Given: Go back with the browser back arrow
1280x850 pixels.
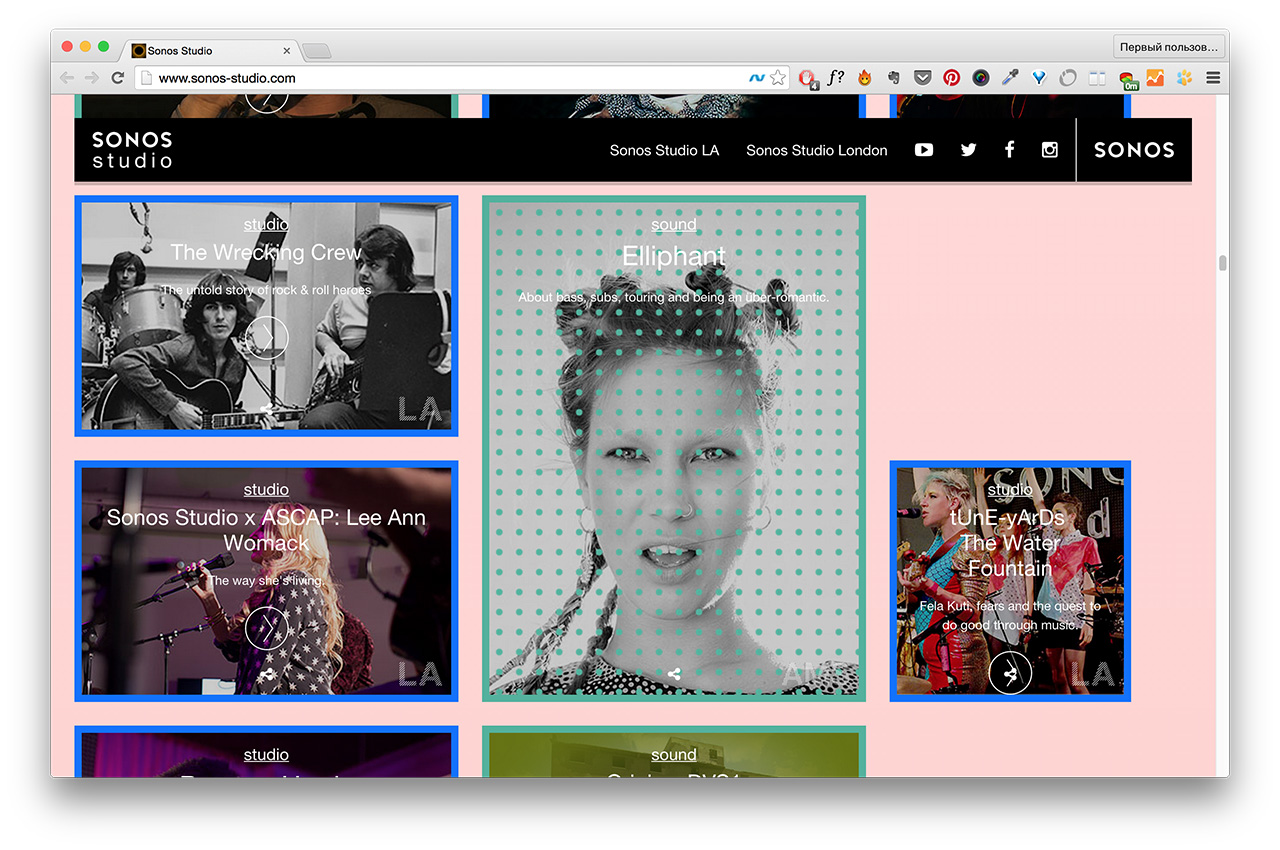Looking at the screenshot, I should pyautogui.click(x=67, y=78).
